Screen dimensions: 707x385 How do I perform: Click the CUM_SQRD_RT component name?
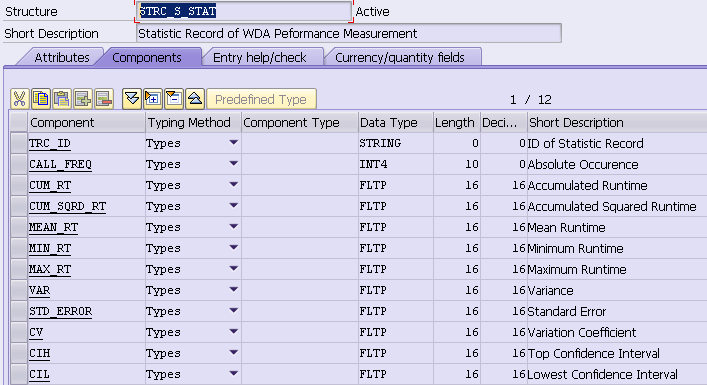[68, 206]
